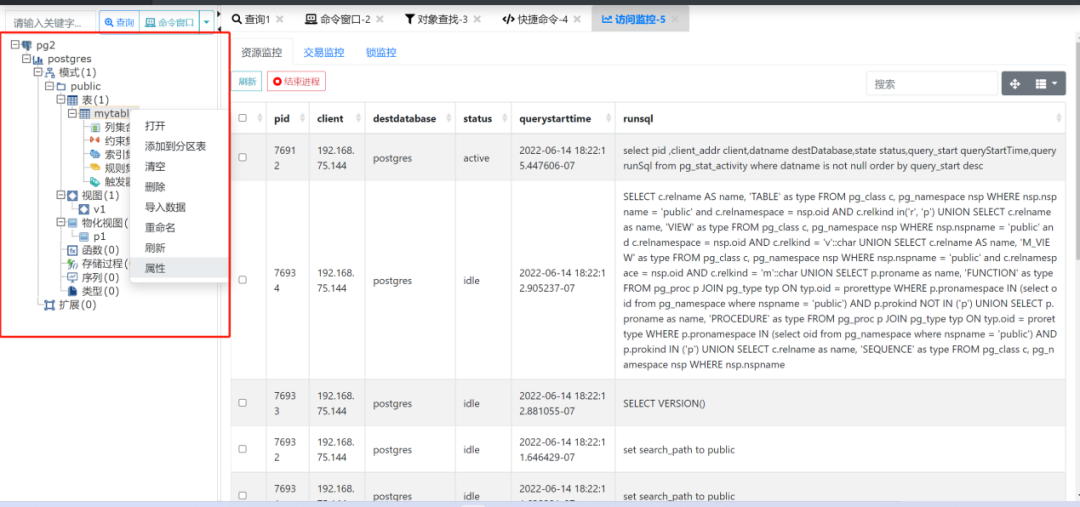
Task: Click the 列集合 columns icon
Action: point(96,127)
